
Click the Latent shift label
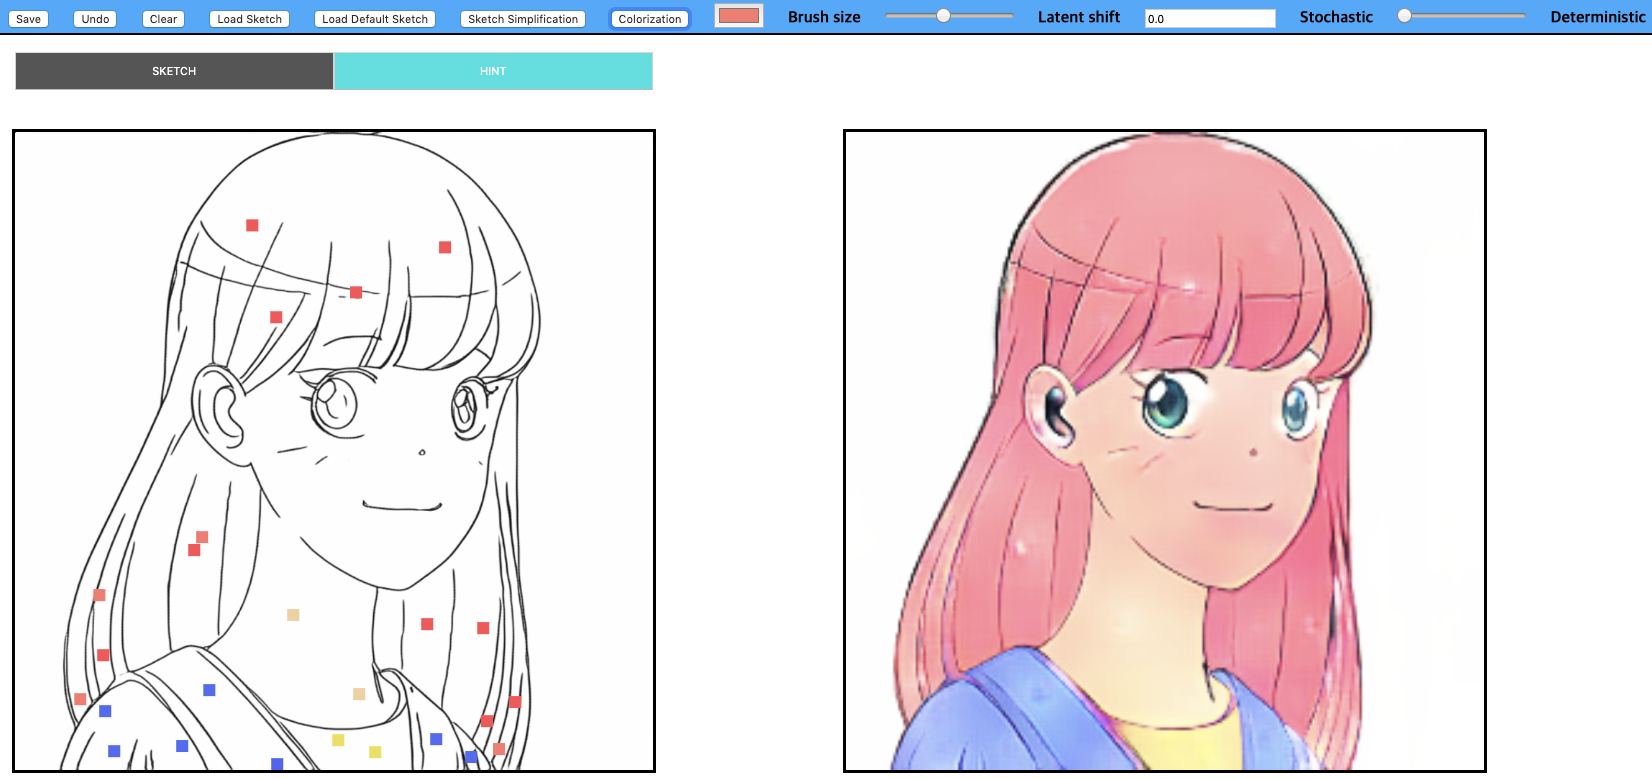(x=1079, y=17)
